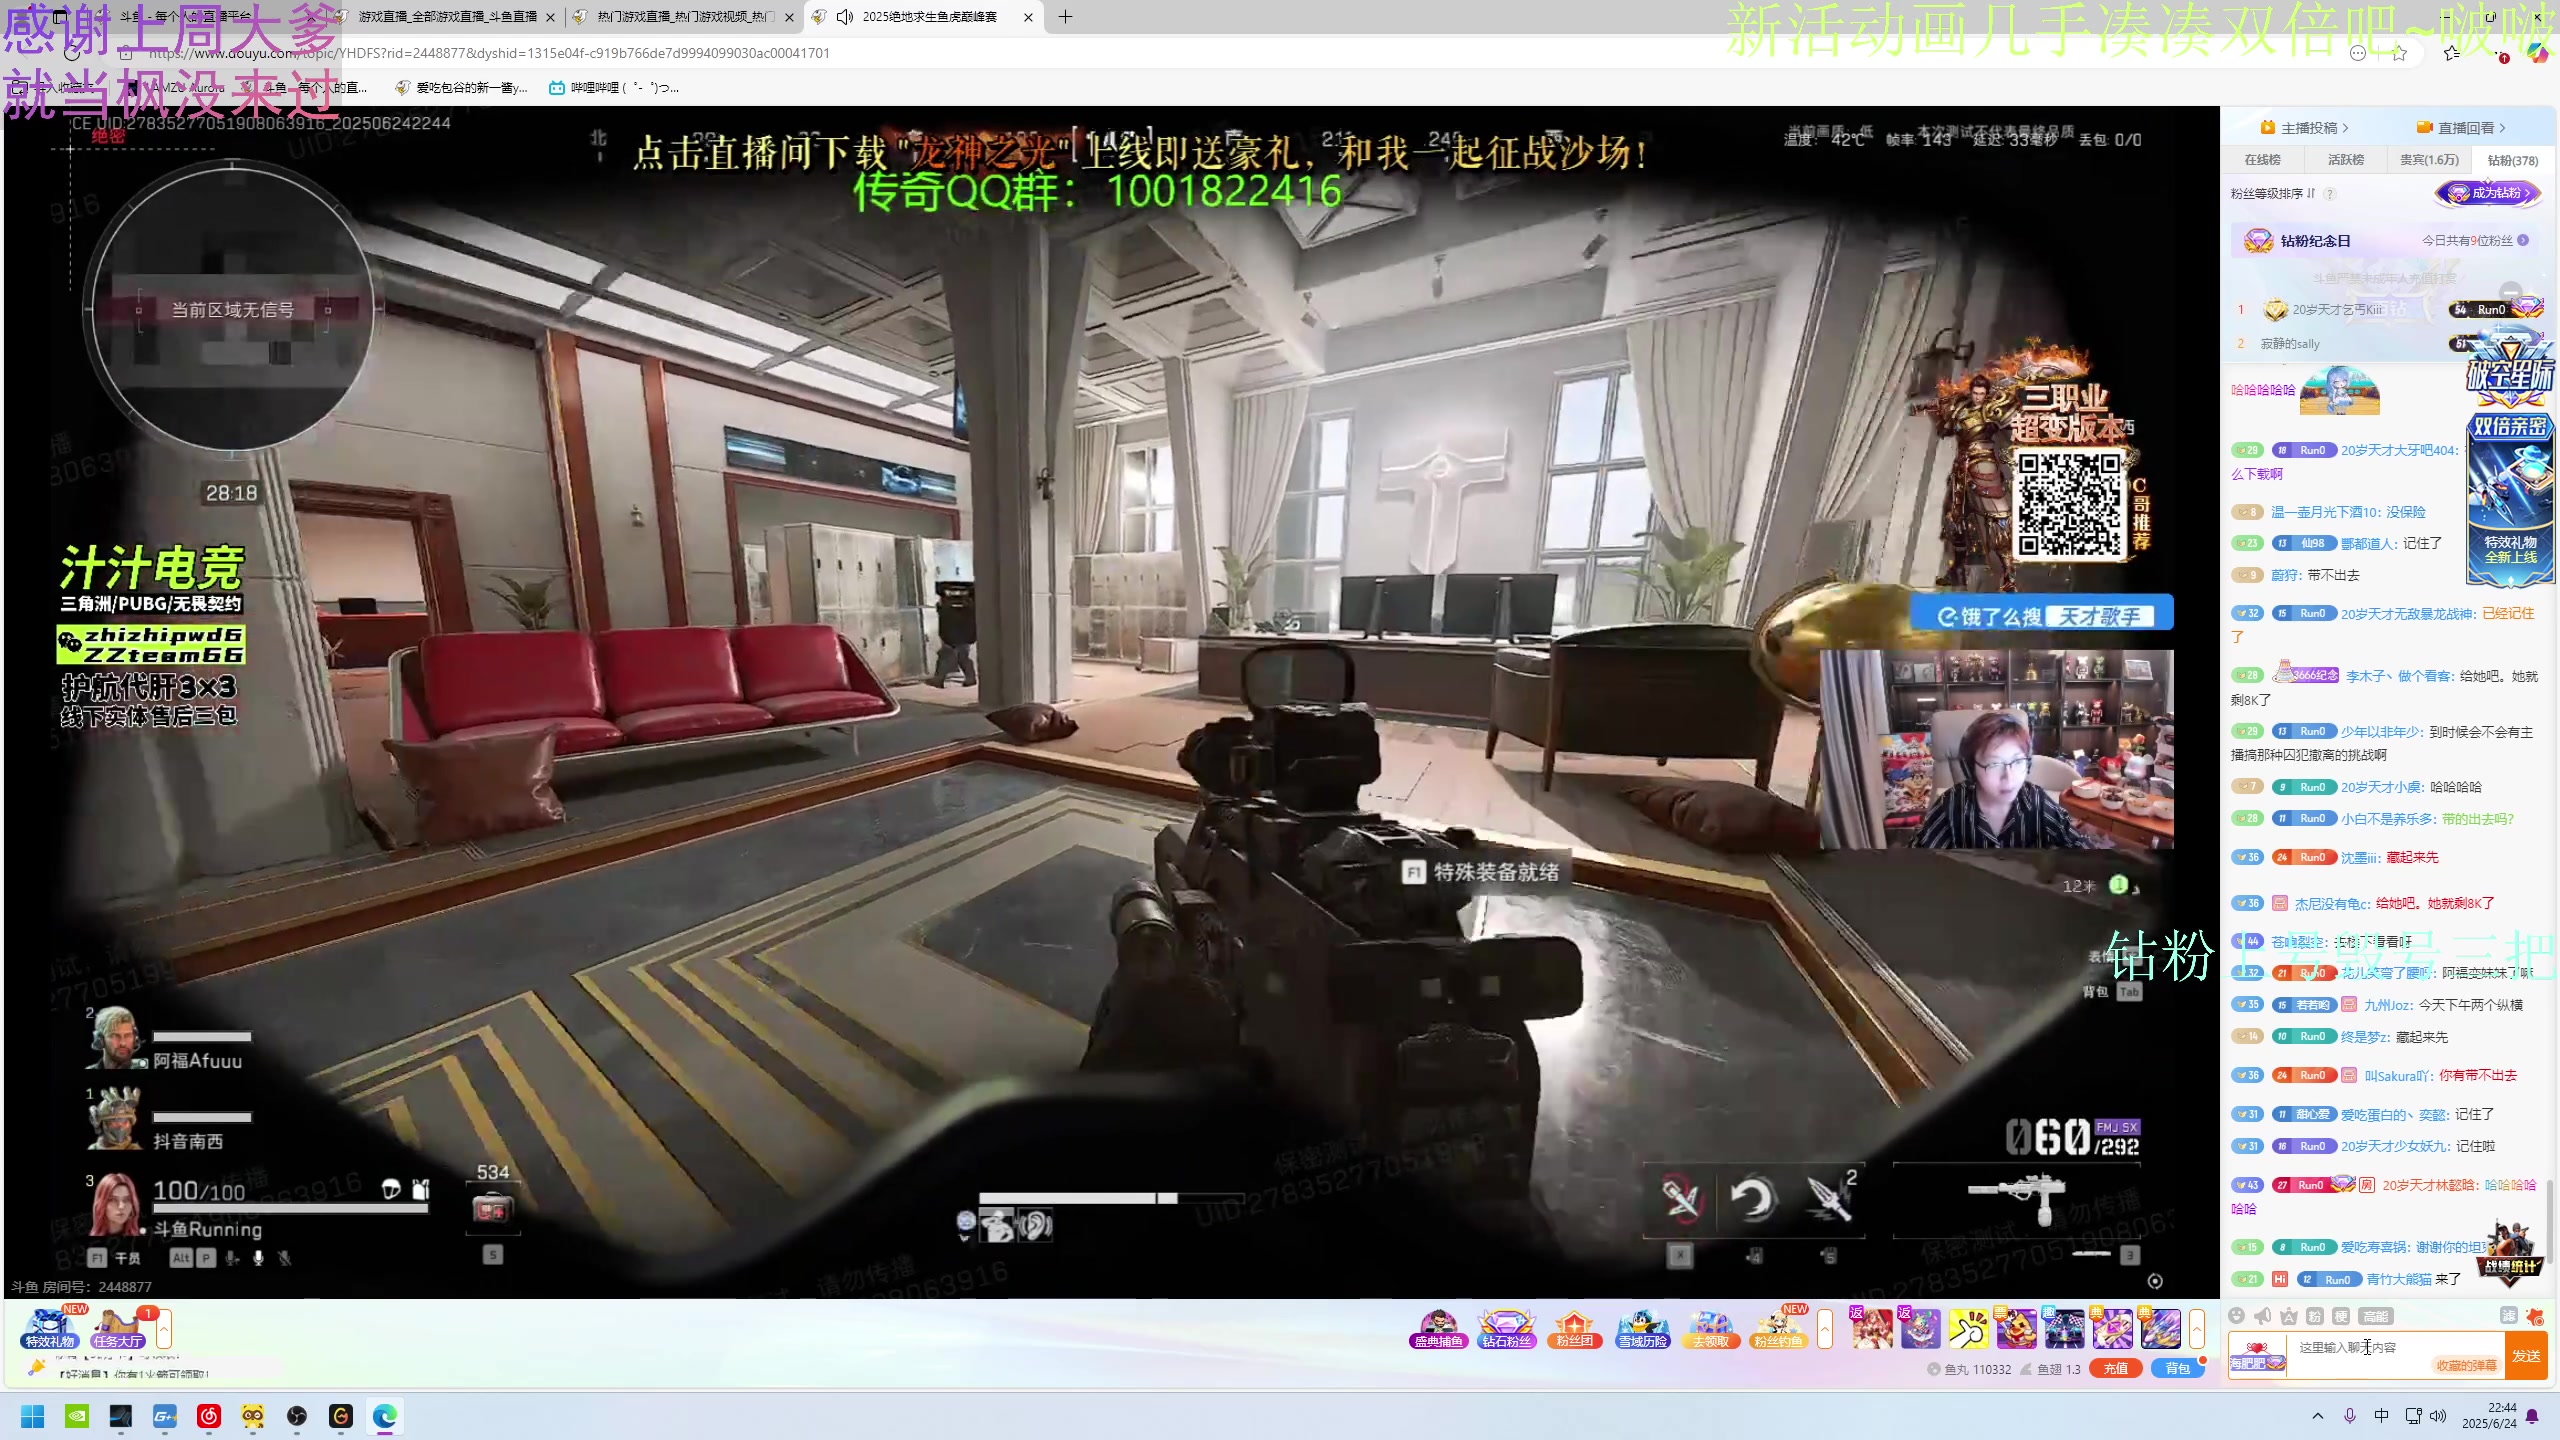Open OBS Studio from taskbar
This screenshot has height=1440, width=2560.
(x=297, y=1416)
